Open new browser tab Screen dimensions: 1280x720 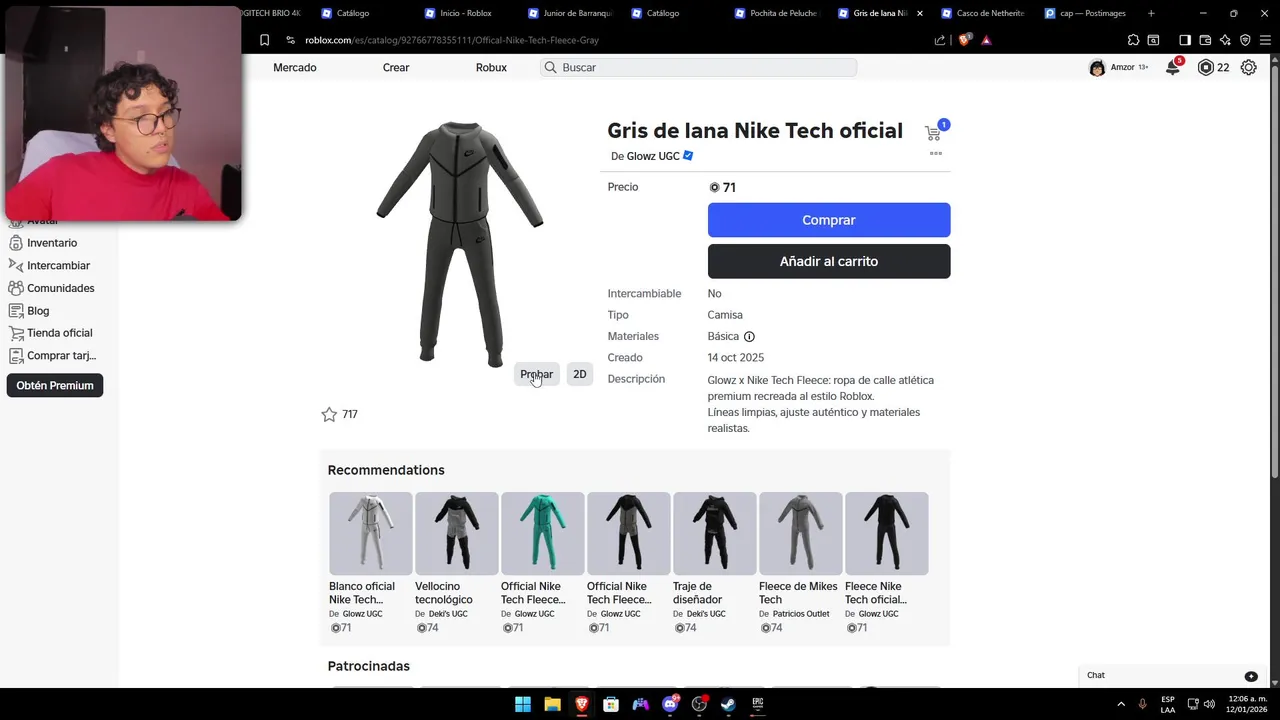(x=1151, y=13)
